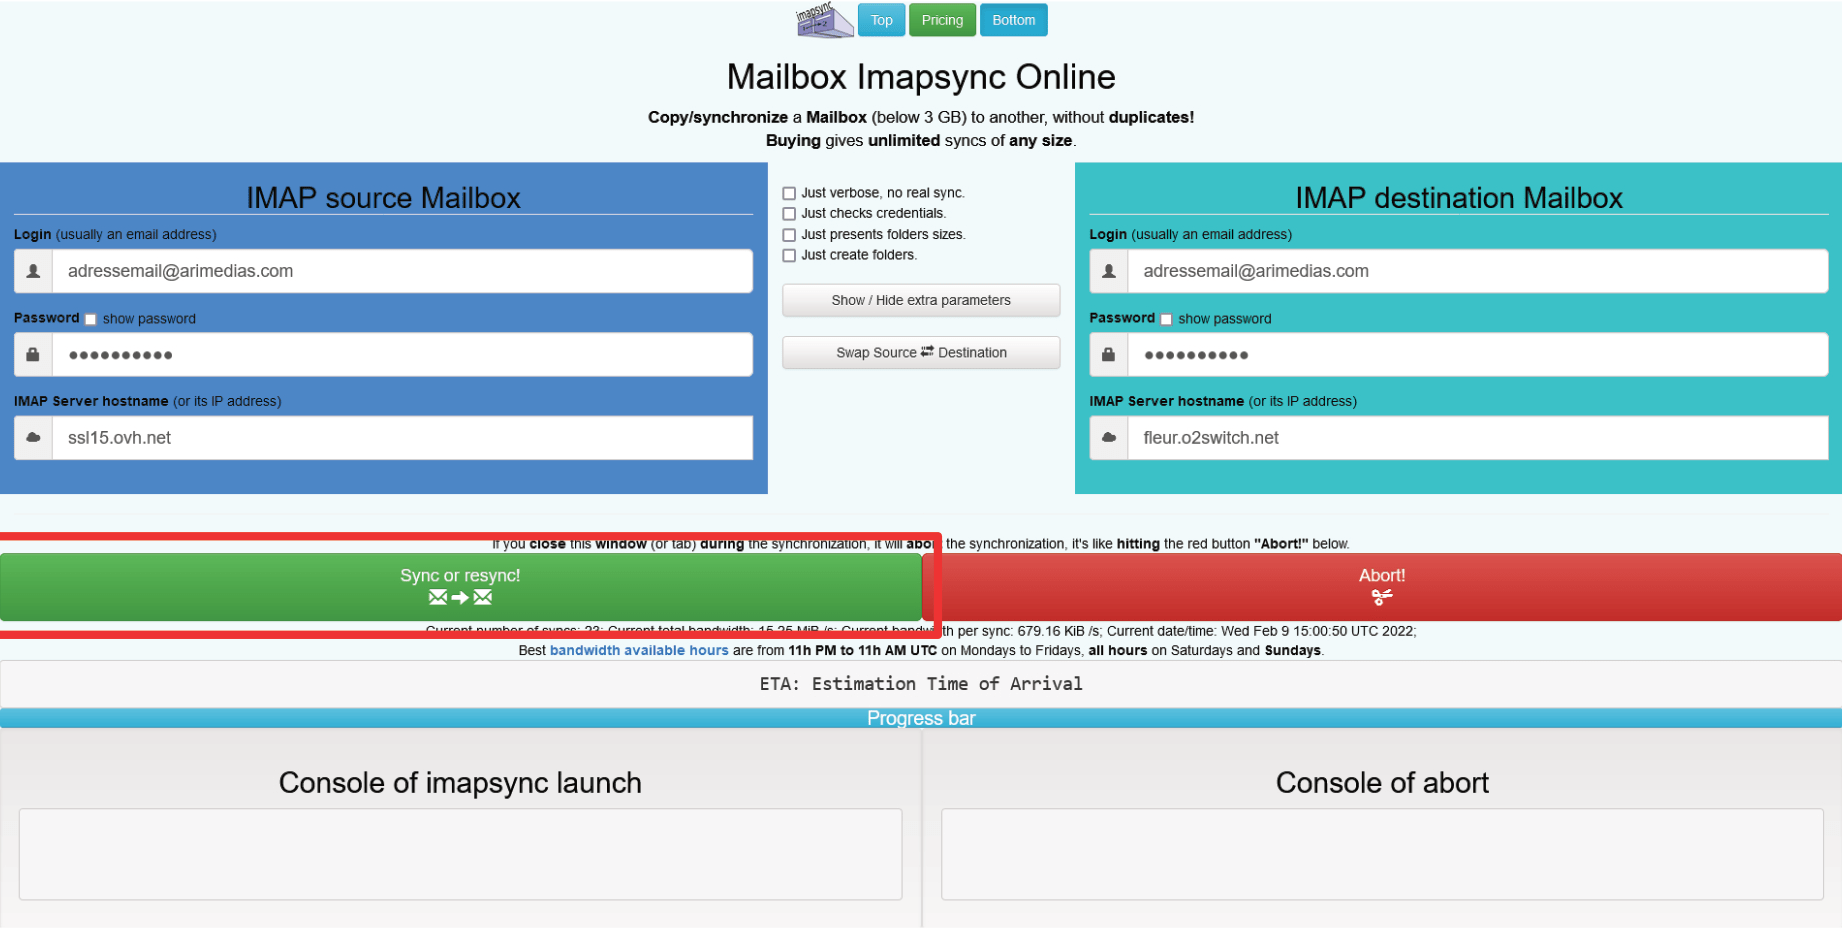Screen dimensions: 1842x932
Task: Click the lock icon beside destination password
Action: point(1108,355)
